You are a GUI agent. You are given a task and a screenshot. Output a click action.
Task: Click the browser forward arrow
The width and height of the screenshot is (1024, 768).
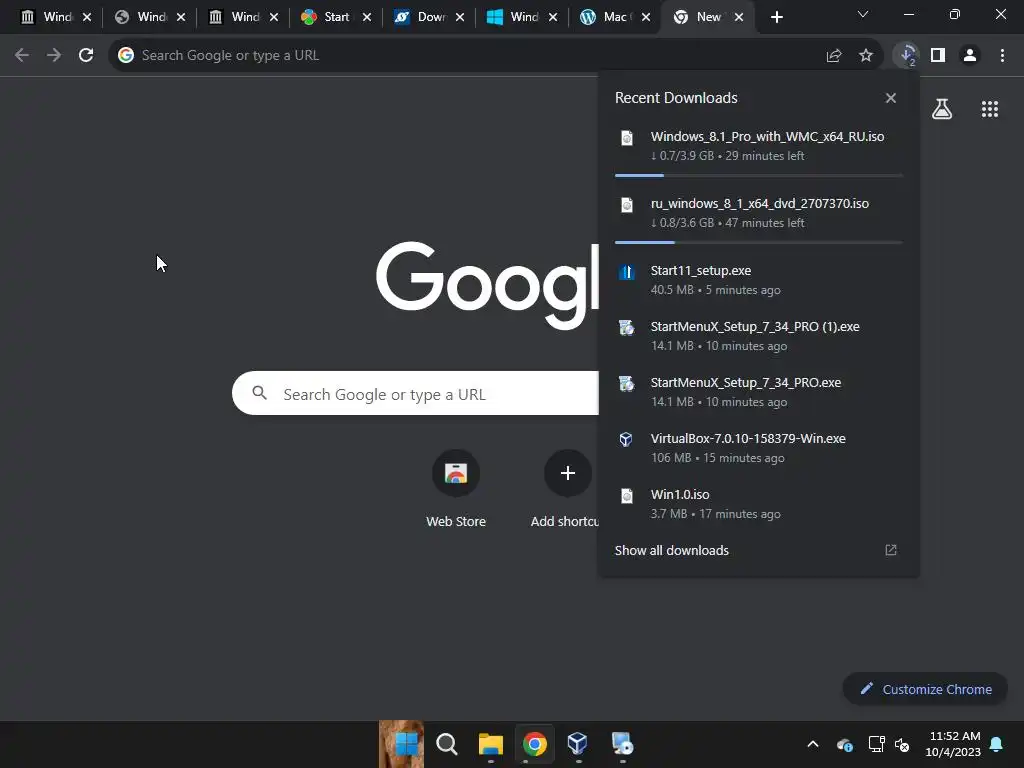54,56
